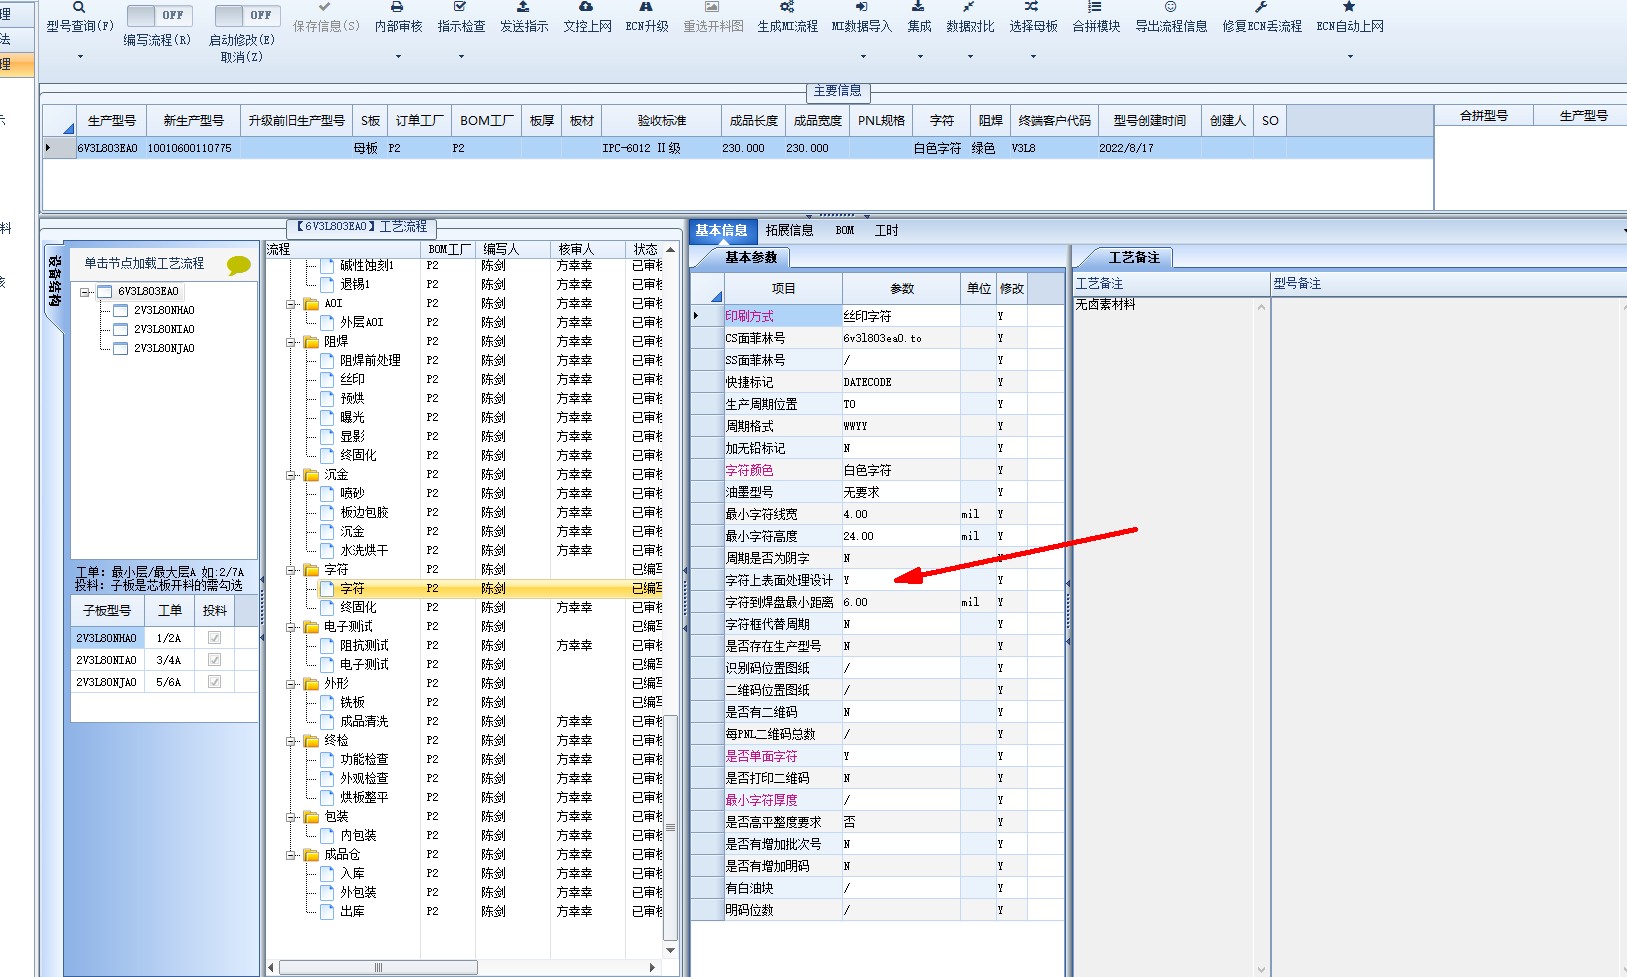
Task: Switch to the 基本信息 tab
Action: coord(721,230)
